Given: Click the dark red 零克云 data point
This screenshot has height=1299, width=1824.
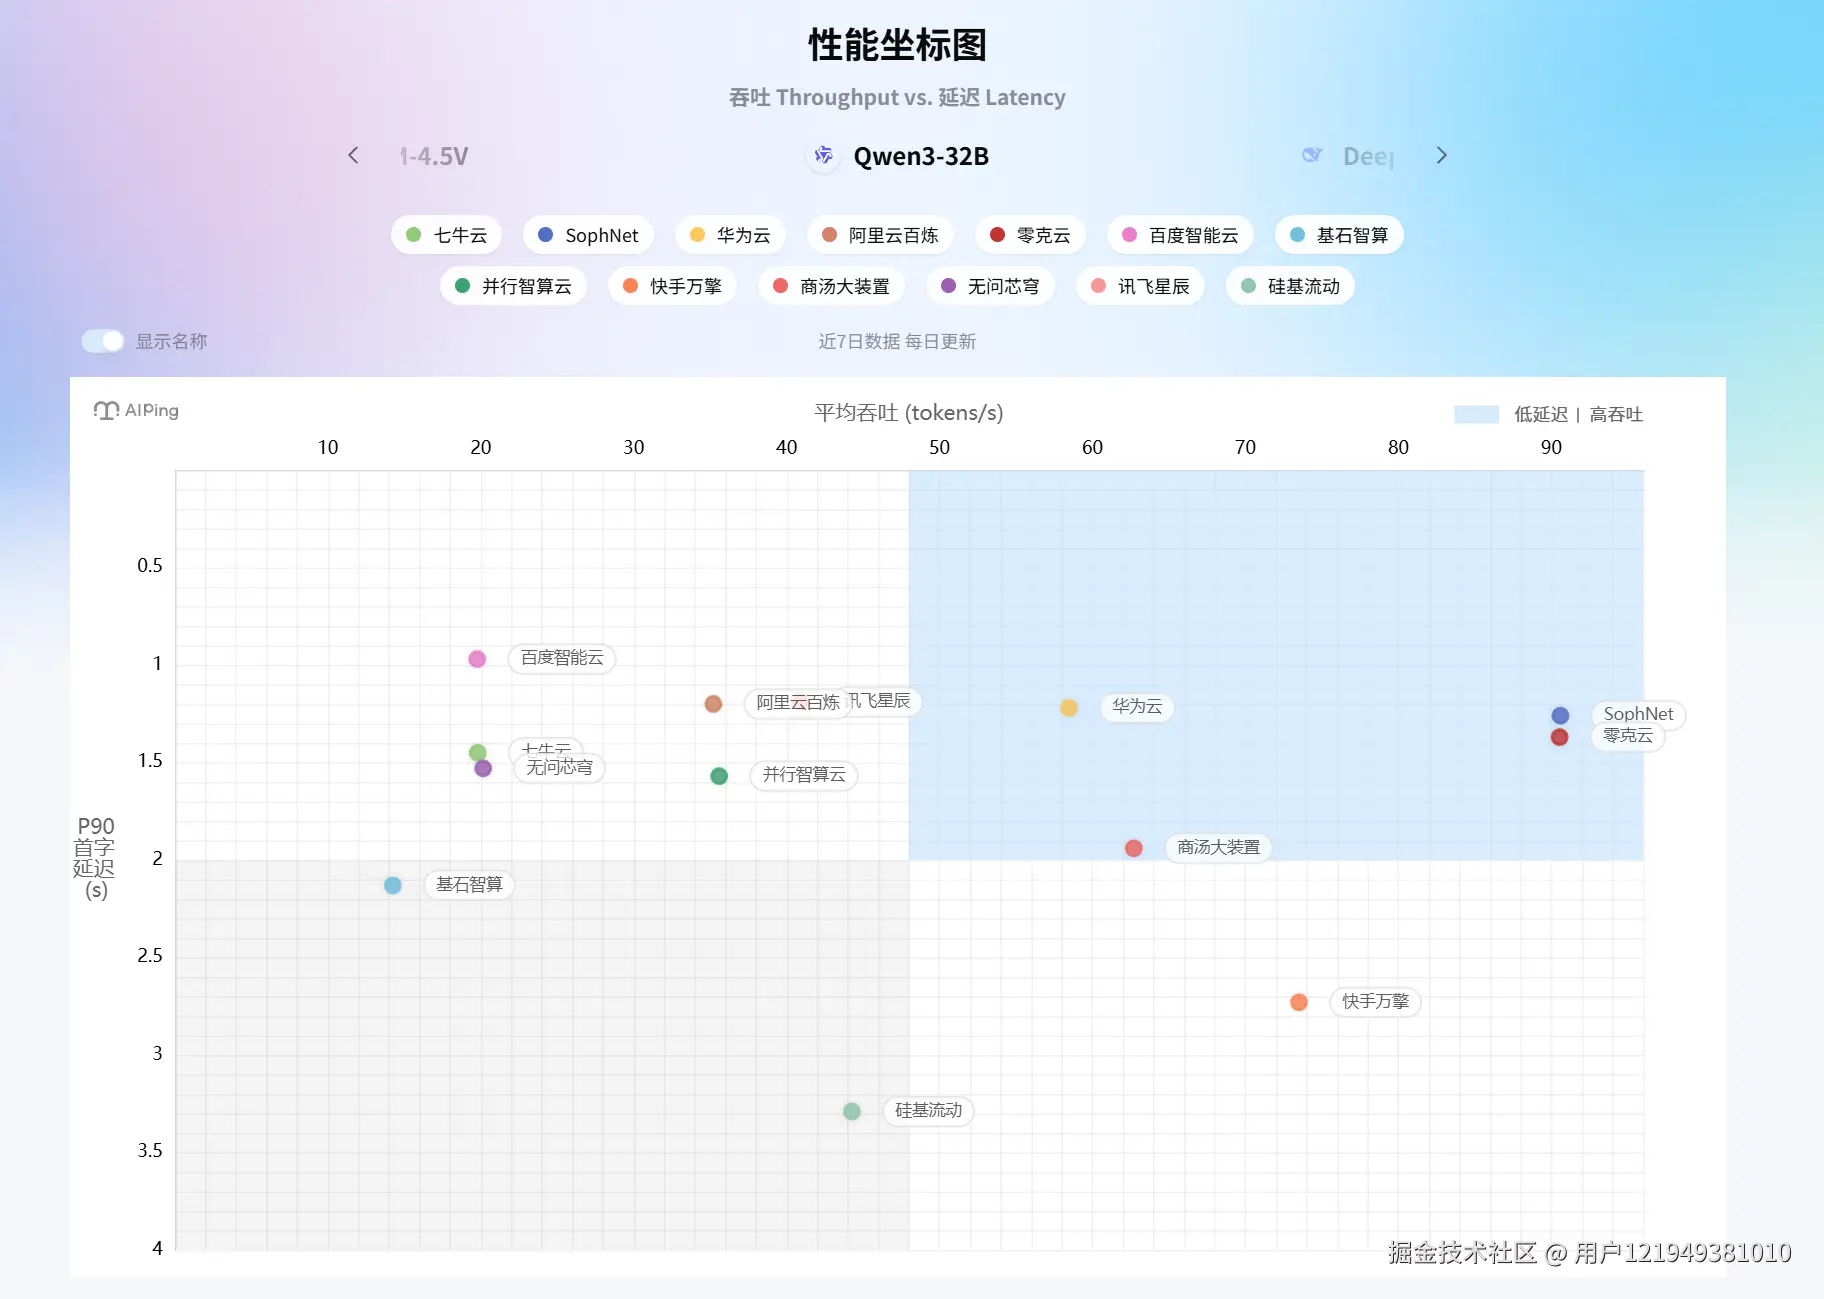Looking at the screenshot, I should (1559, 737).
